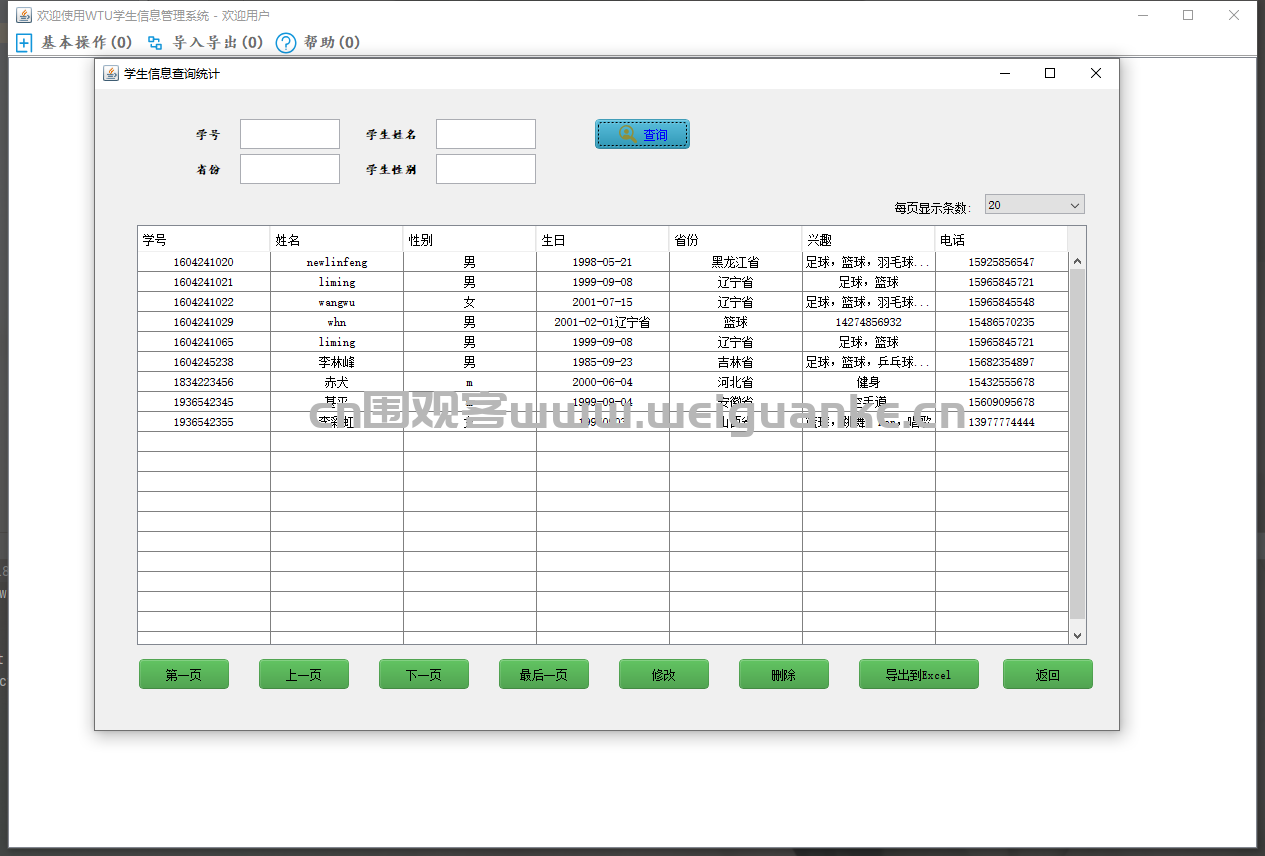This screenshot has height=856, width=1265.
Task: Open the 基本操作(O) menu
Action: click(86, 43)
